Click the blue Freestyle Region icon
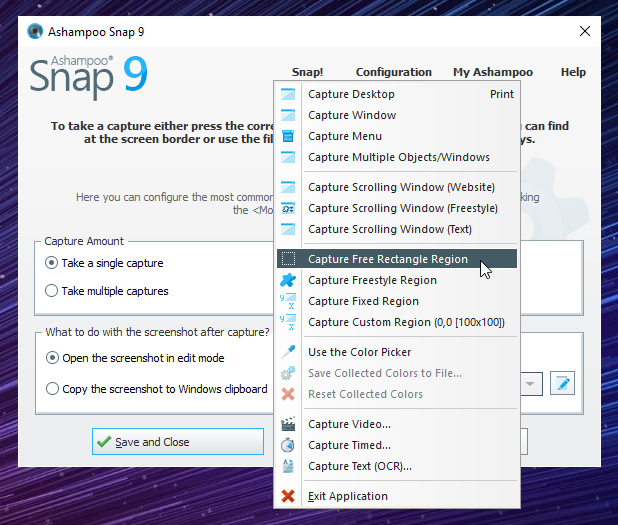The image size is (618, 525). pyautogui.click(x=288, y=280)
